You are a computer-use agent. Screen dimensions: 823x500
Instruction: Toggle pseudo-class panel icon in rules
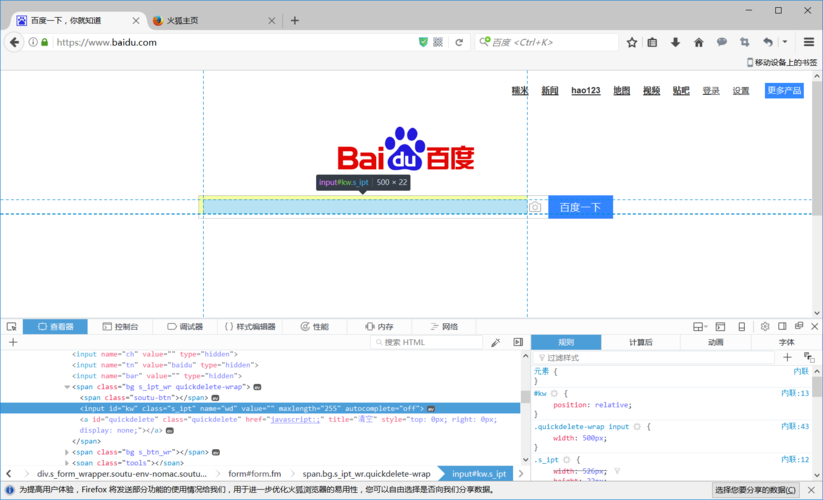point(809,358)
